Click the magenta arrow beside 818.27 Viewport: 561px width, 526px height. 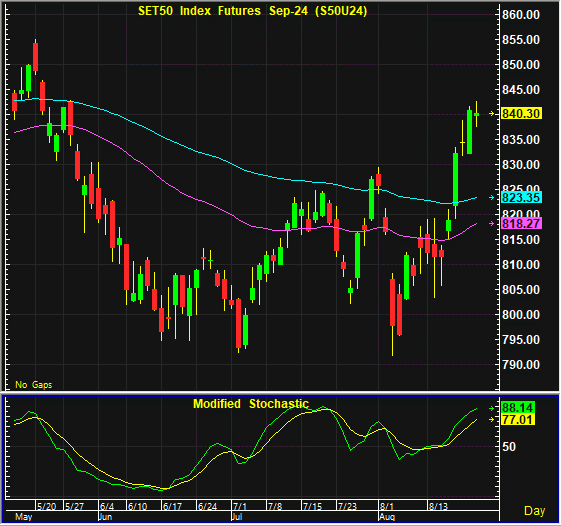492,224
